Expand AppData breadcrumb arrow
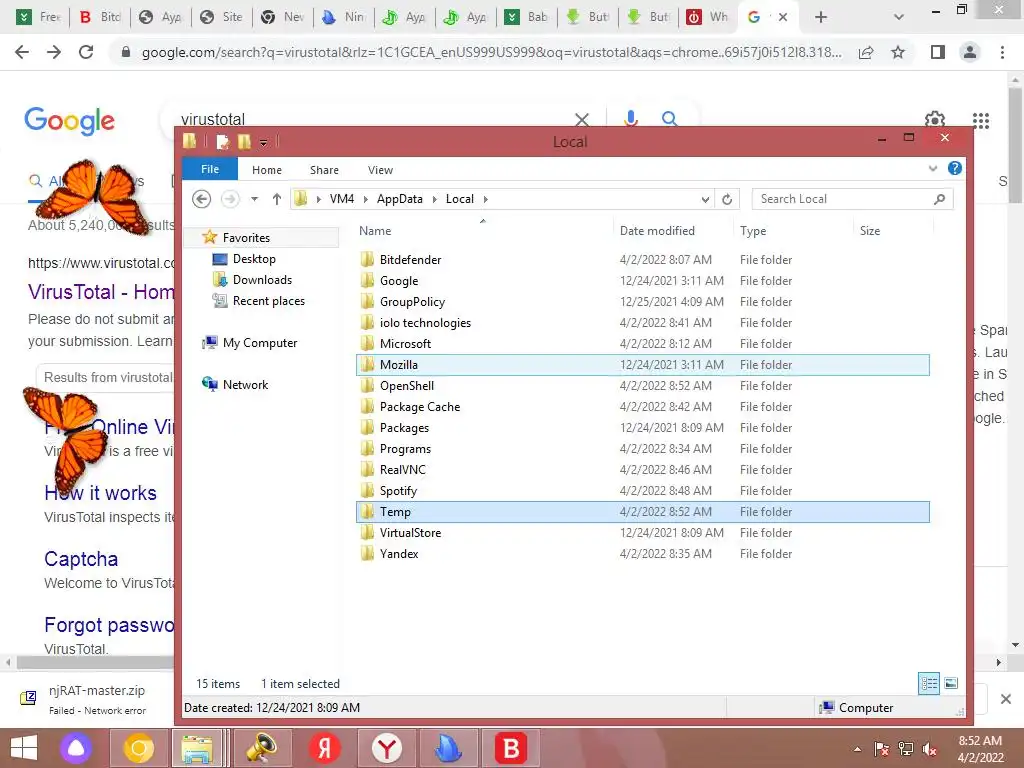 click(434, 199)
